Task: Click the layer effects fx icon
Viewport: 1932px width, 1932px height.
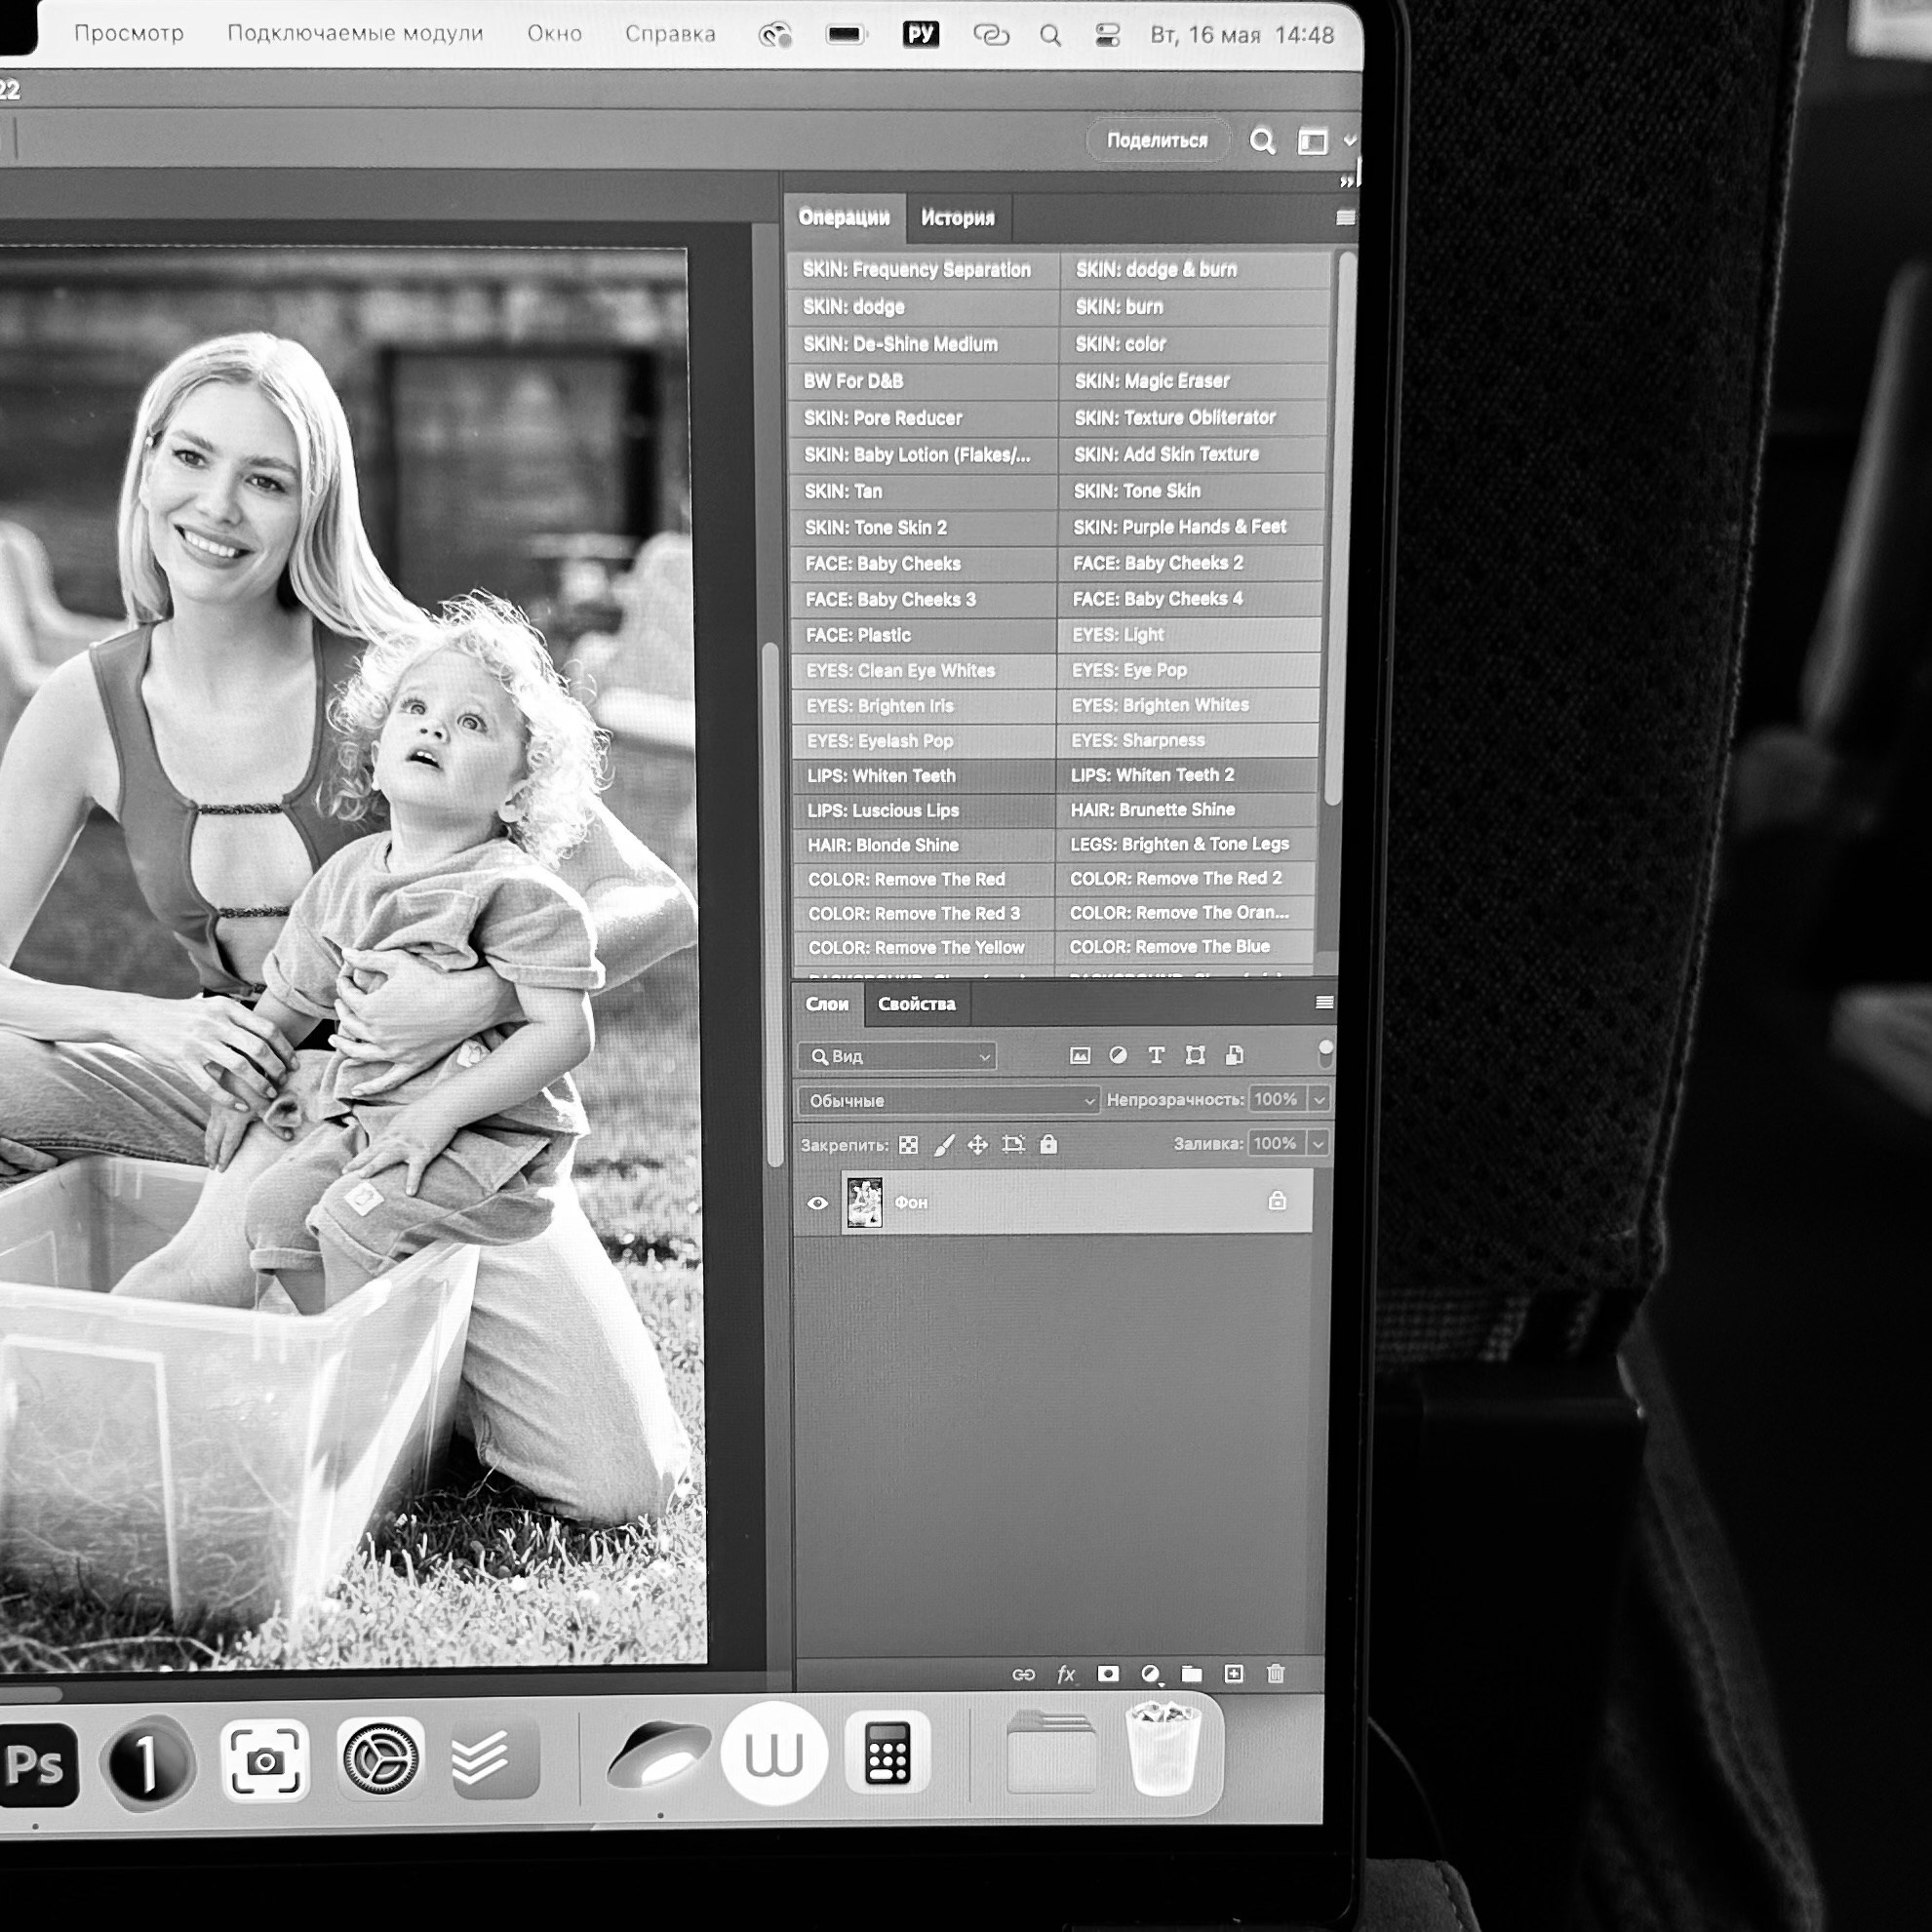Action: (x=1066, y=1674)
